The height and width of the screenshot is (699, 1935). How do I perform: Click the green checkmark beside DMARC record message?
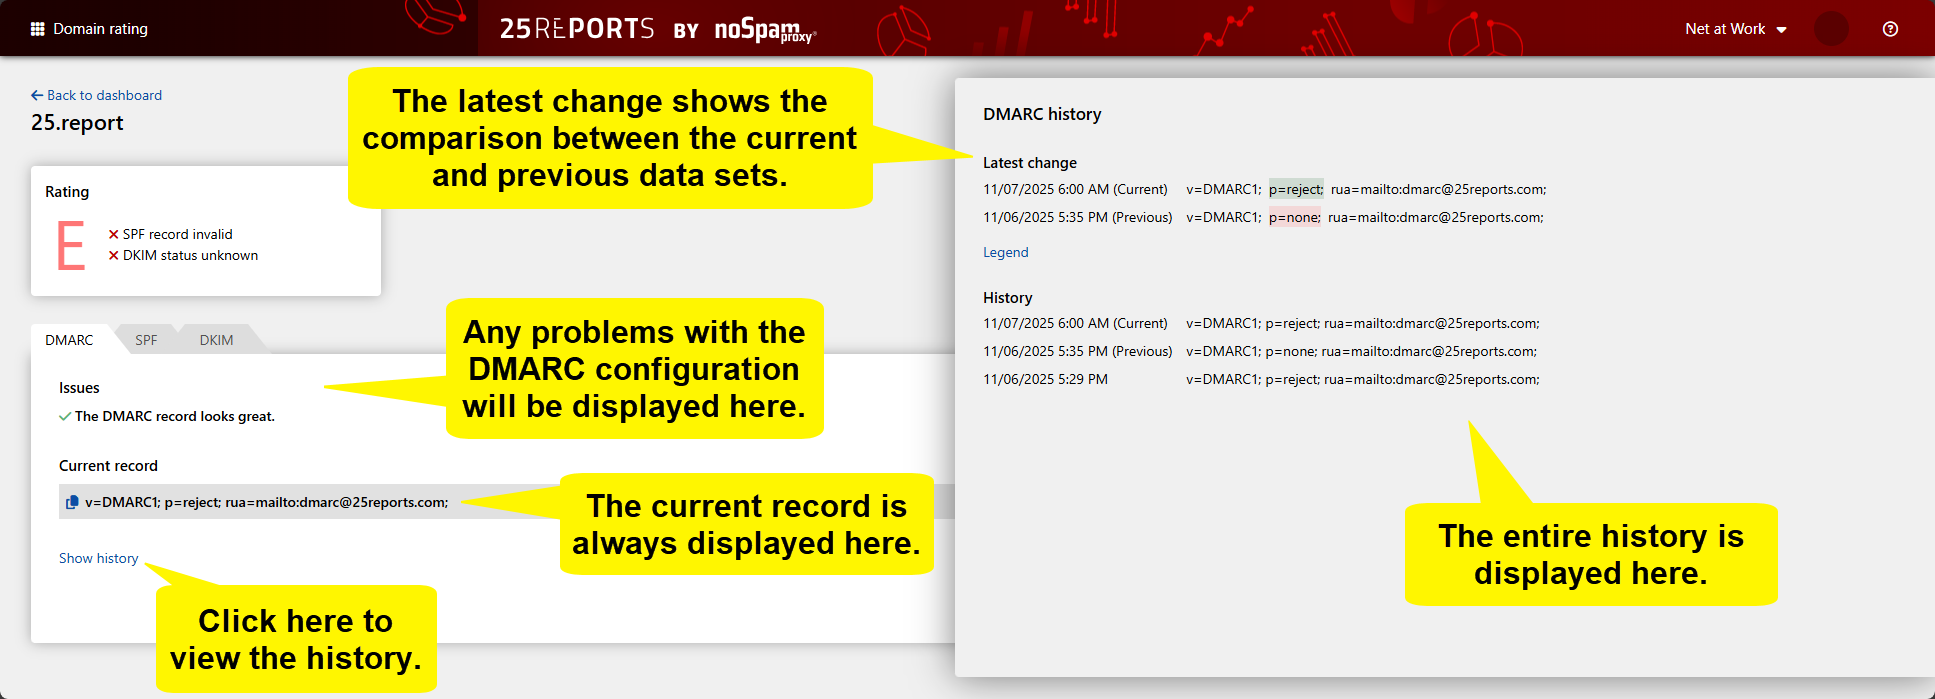coord(65,417)
